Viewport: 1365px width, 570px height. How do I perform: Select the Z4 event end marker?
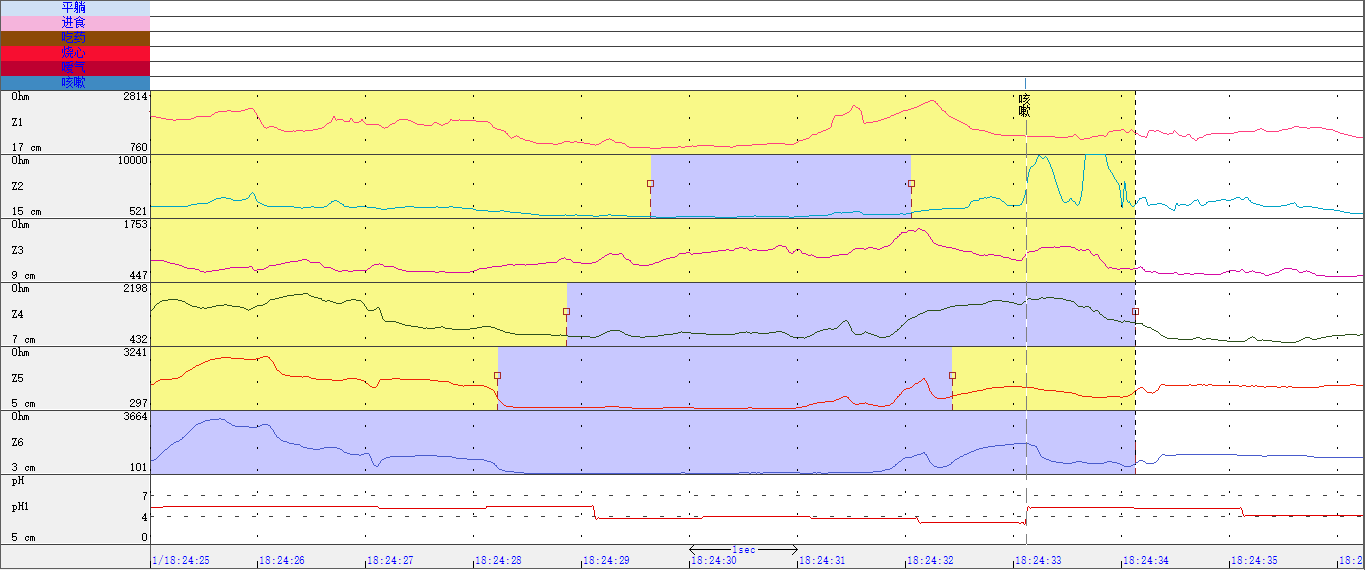[x=1135, y=312]
